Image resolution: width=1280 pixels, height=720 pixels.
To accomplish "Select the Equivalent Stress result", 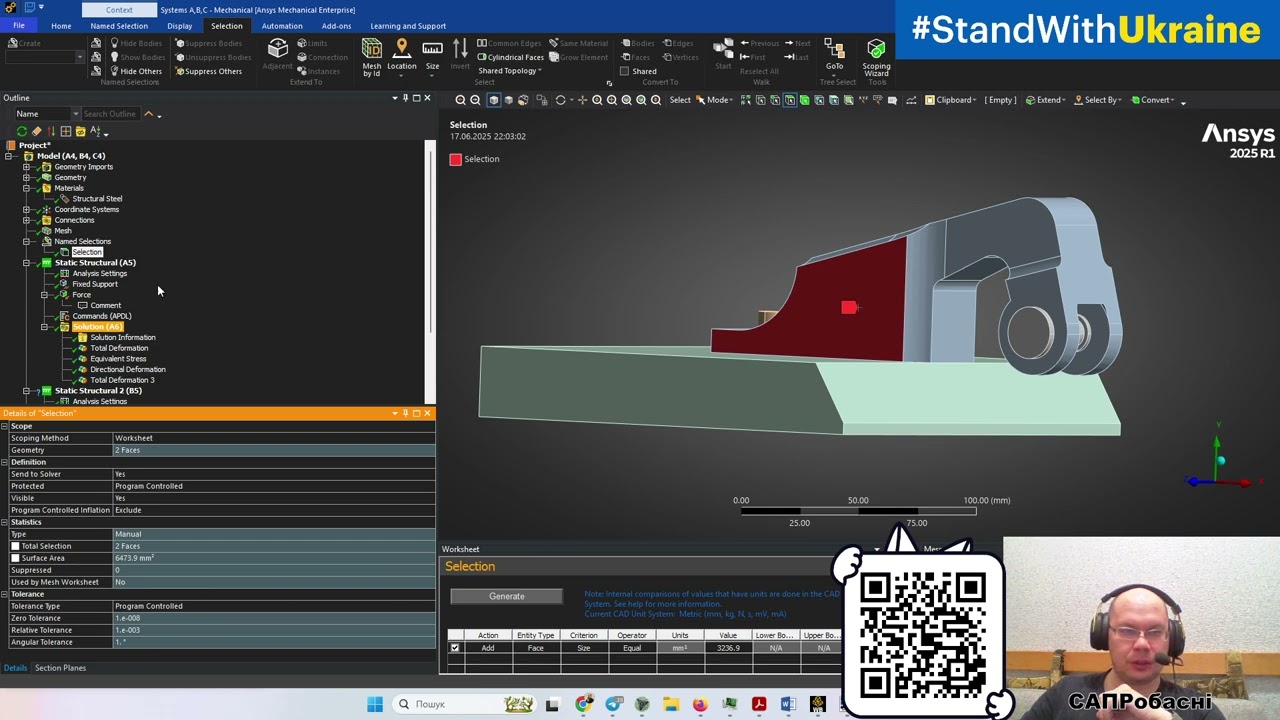I will (x=118, y=359).
